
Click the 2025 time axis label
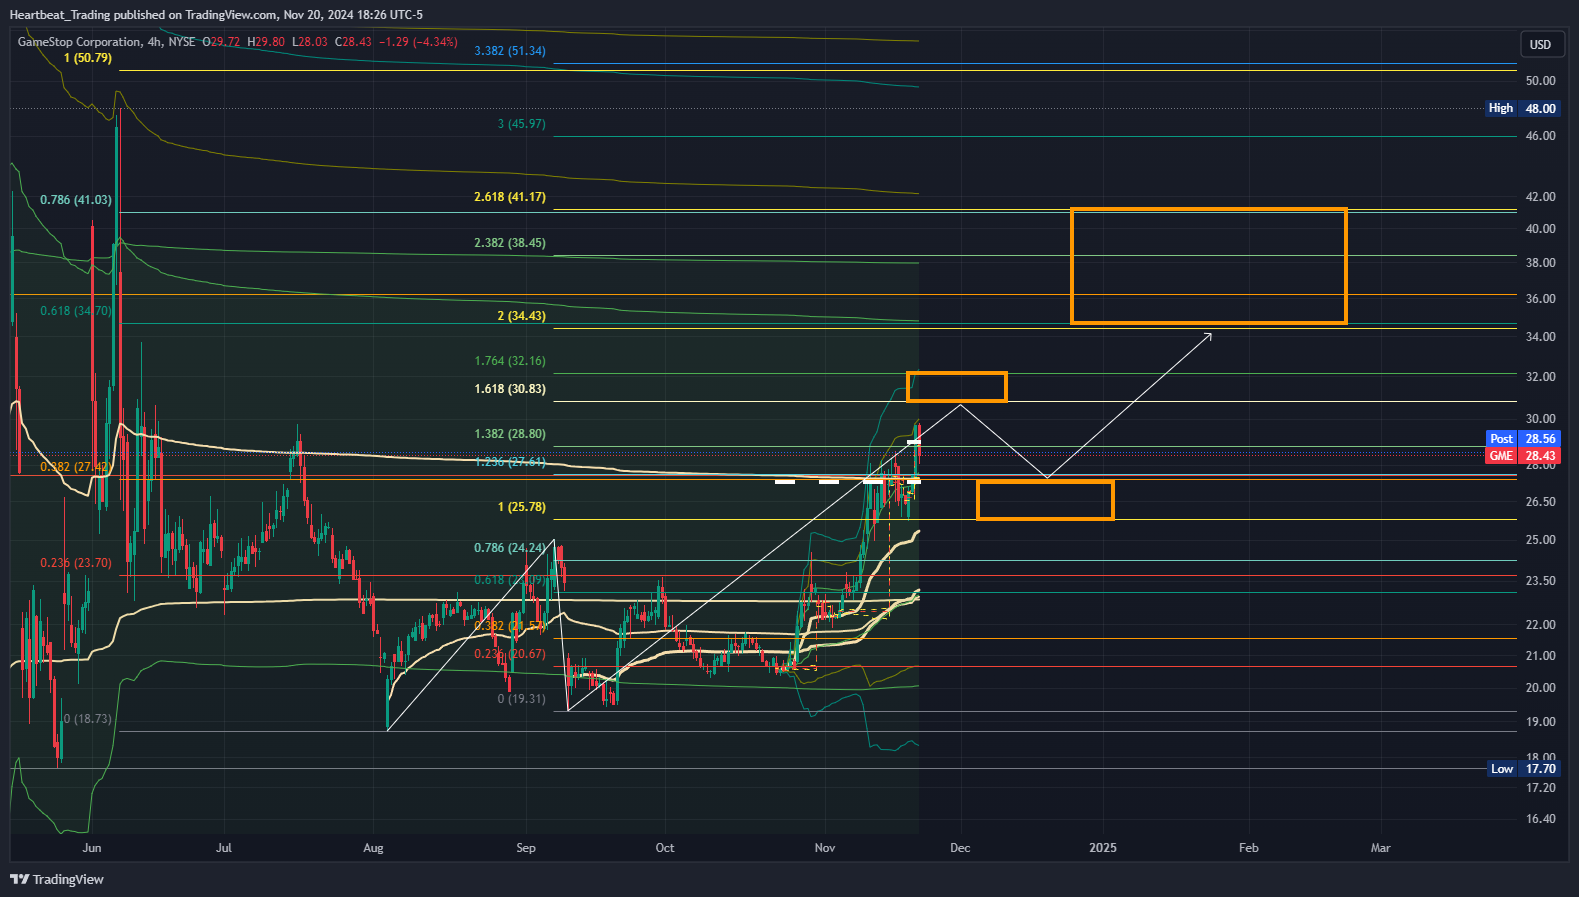1103,848
